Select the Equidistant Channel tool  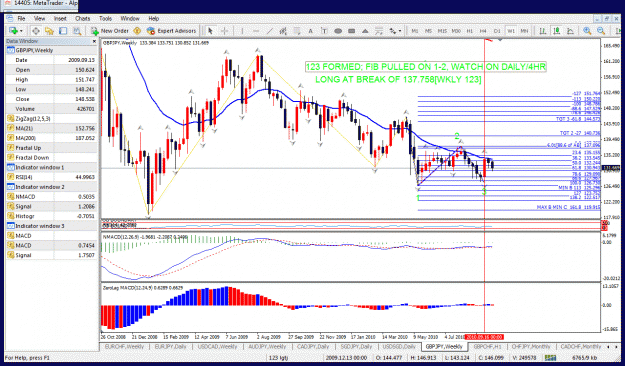click(x=283, y=31)
